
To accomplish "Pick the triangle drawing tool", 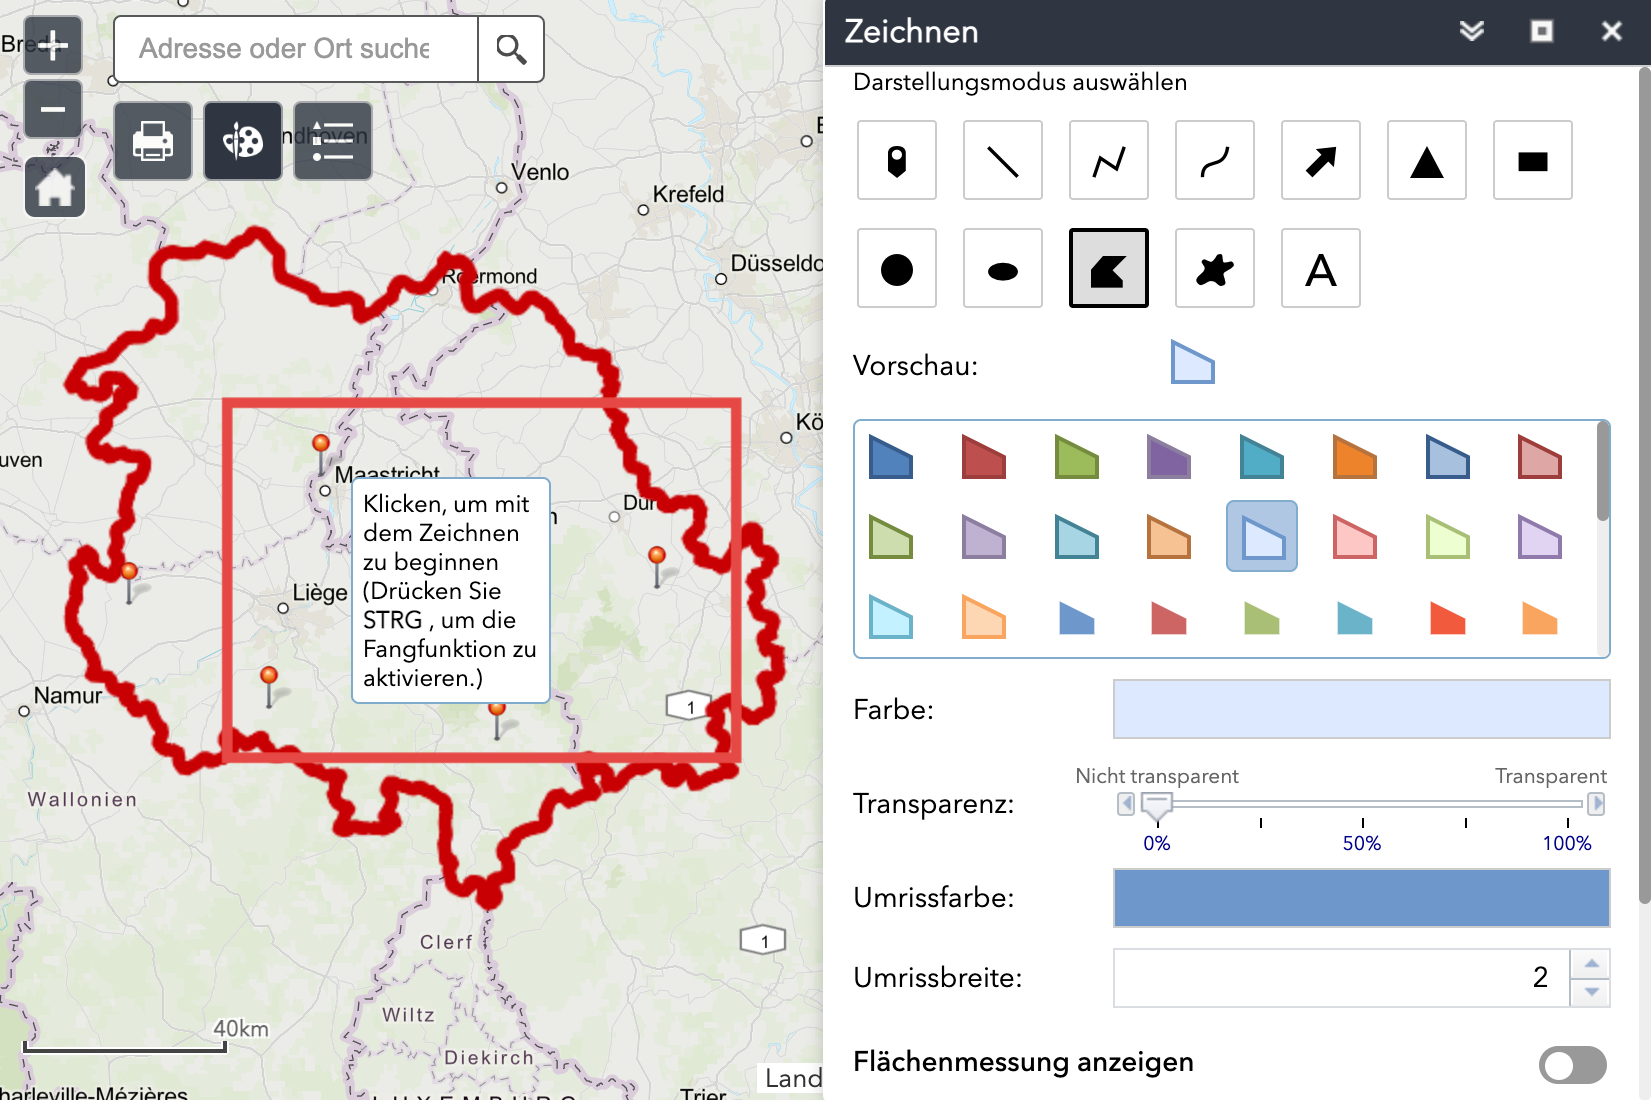I will [1426, 161].
